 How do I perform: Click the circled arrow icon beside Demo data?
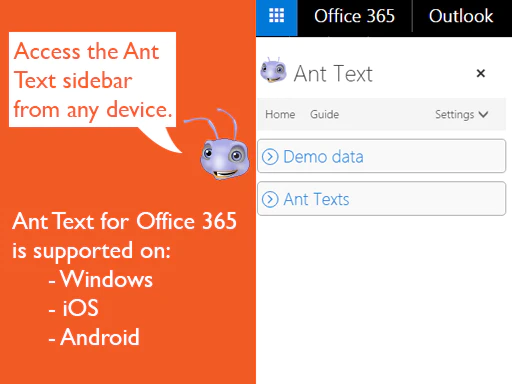[x=270, y=157]
